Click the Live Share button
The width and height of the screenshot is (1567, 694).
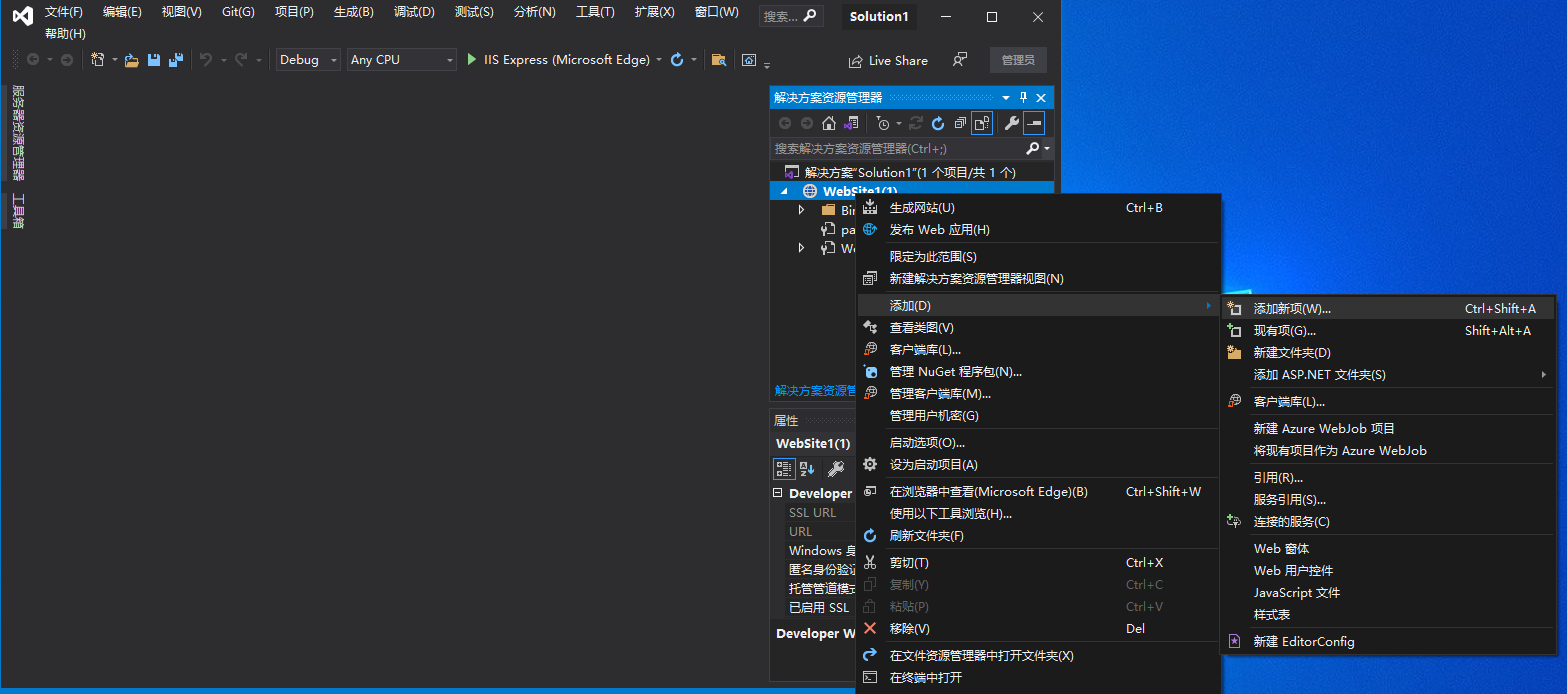tap(888, 60)
